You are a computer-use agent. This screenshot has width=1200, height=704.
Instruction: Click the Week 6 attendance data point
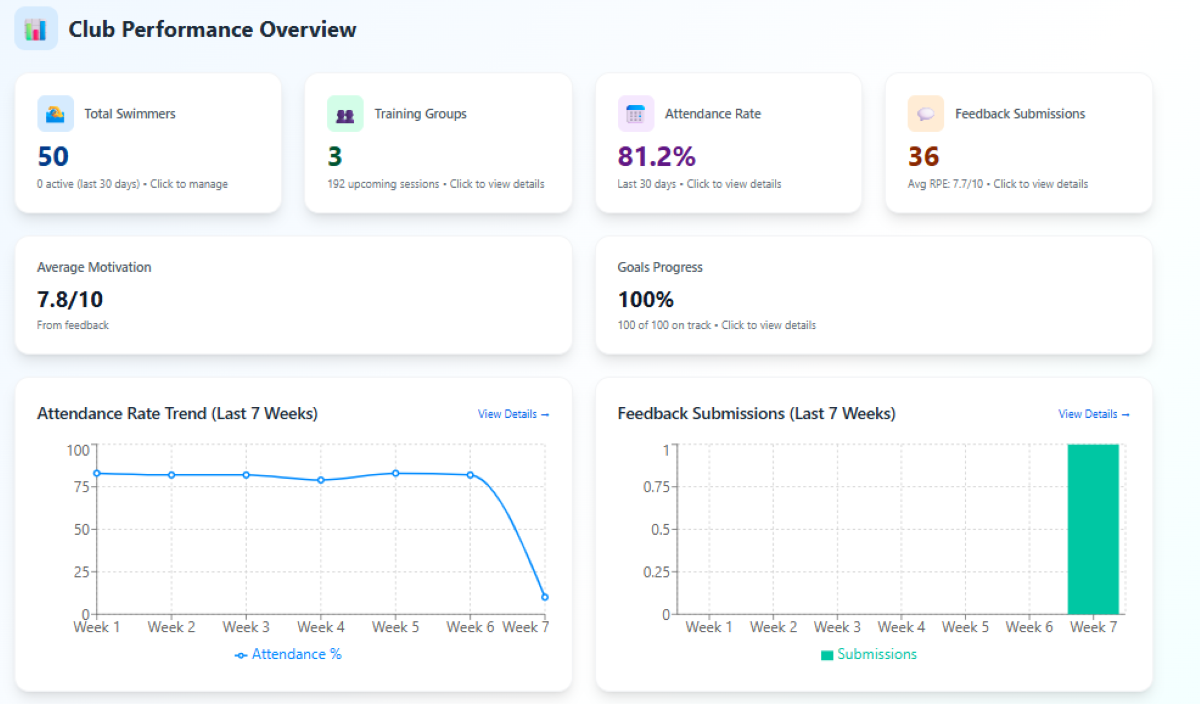(470, 475)
